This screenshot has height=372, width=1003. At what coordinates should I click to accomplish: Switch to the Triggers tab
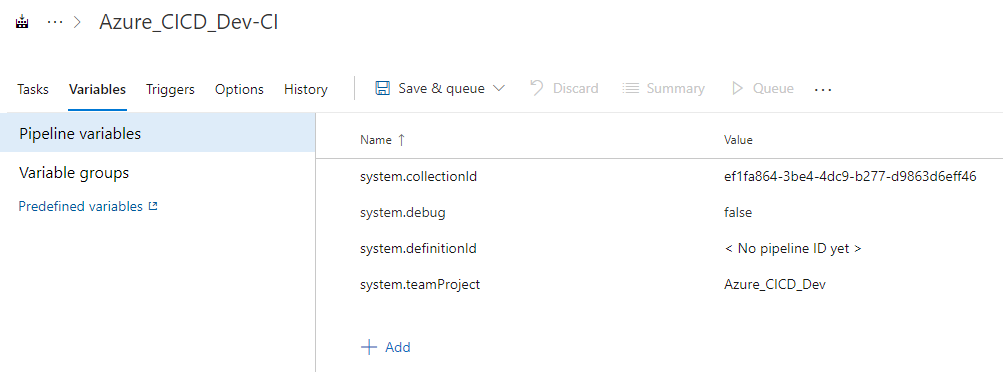[x=170, y=89]
